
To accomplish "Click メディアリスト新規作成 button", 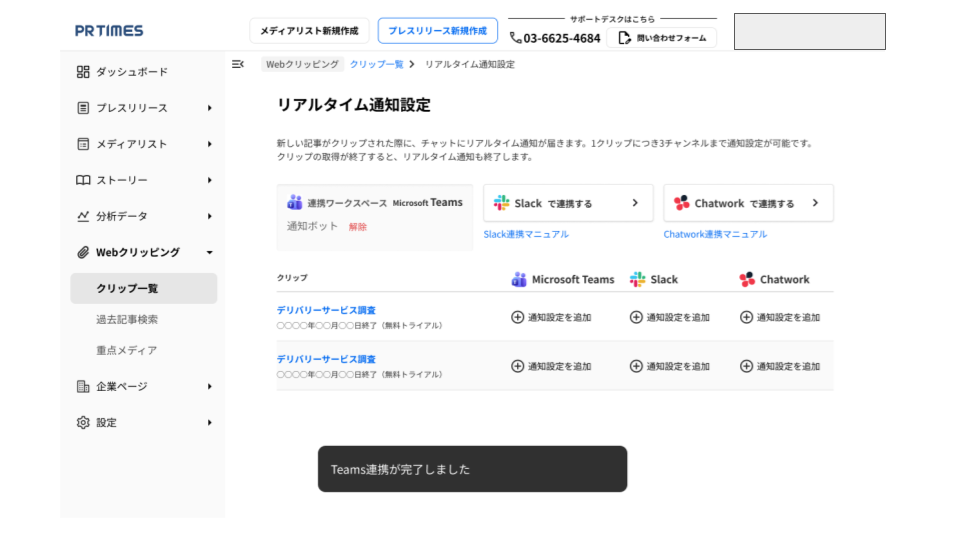I will pos(309,31).
